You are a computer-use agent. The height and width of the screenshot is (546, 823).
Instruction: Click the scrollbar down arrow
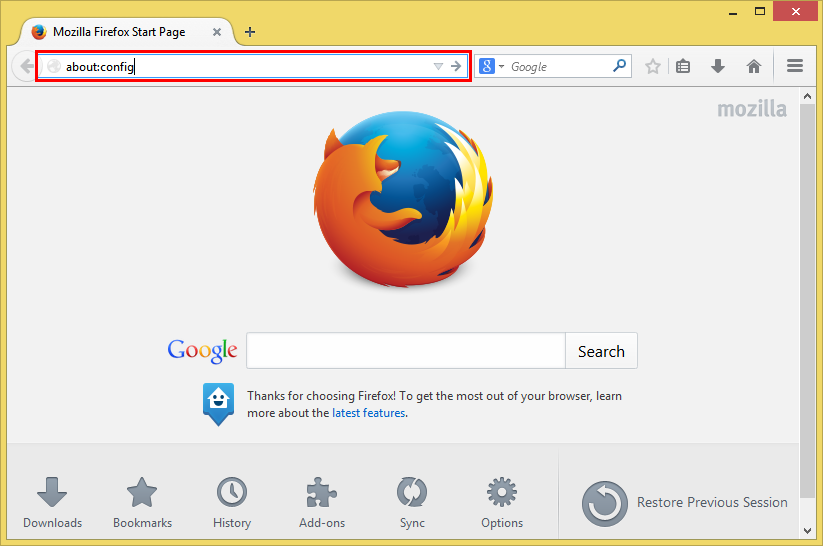tap(807, 531)
